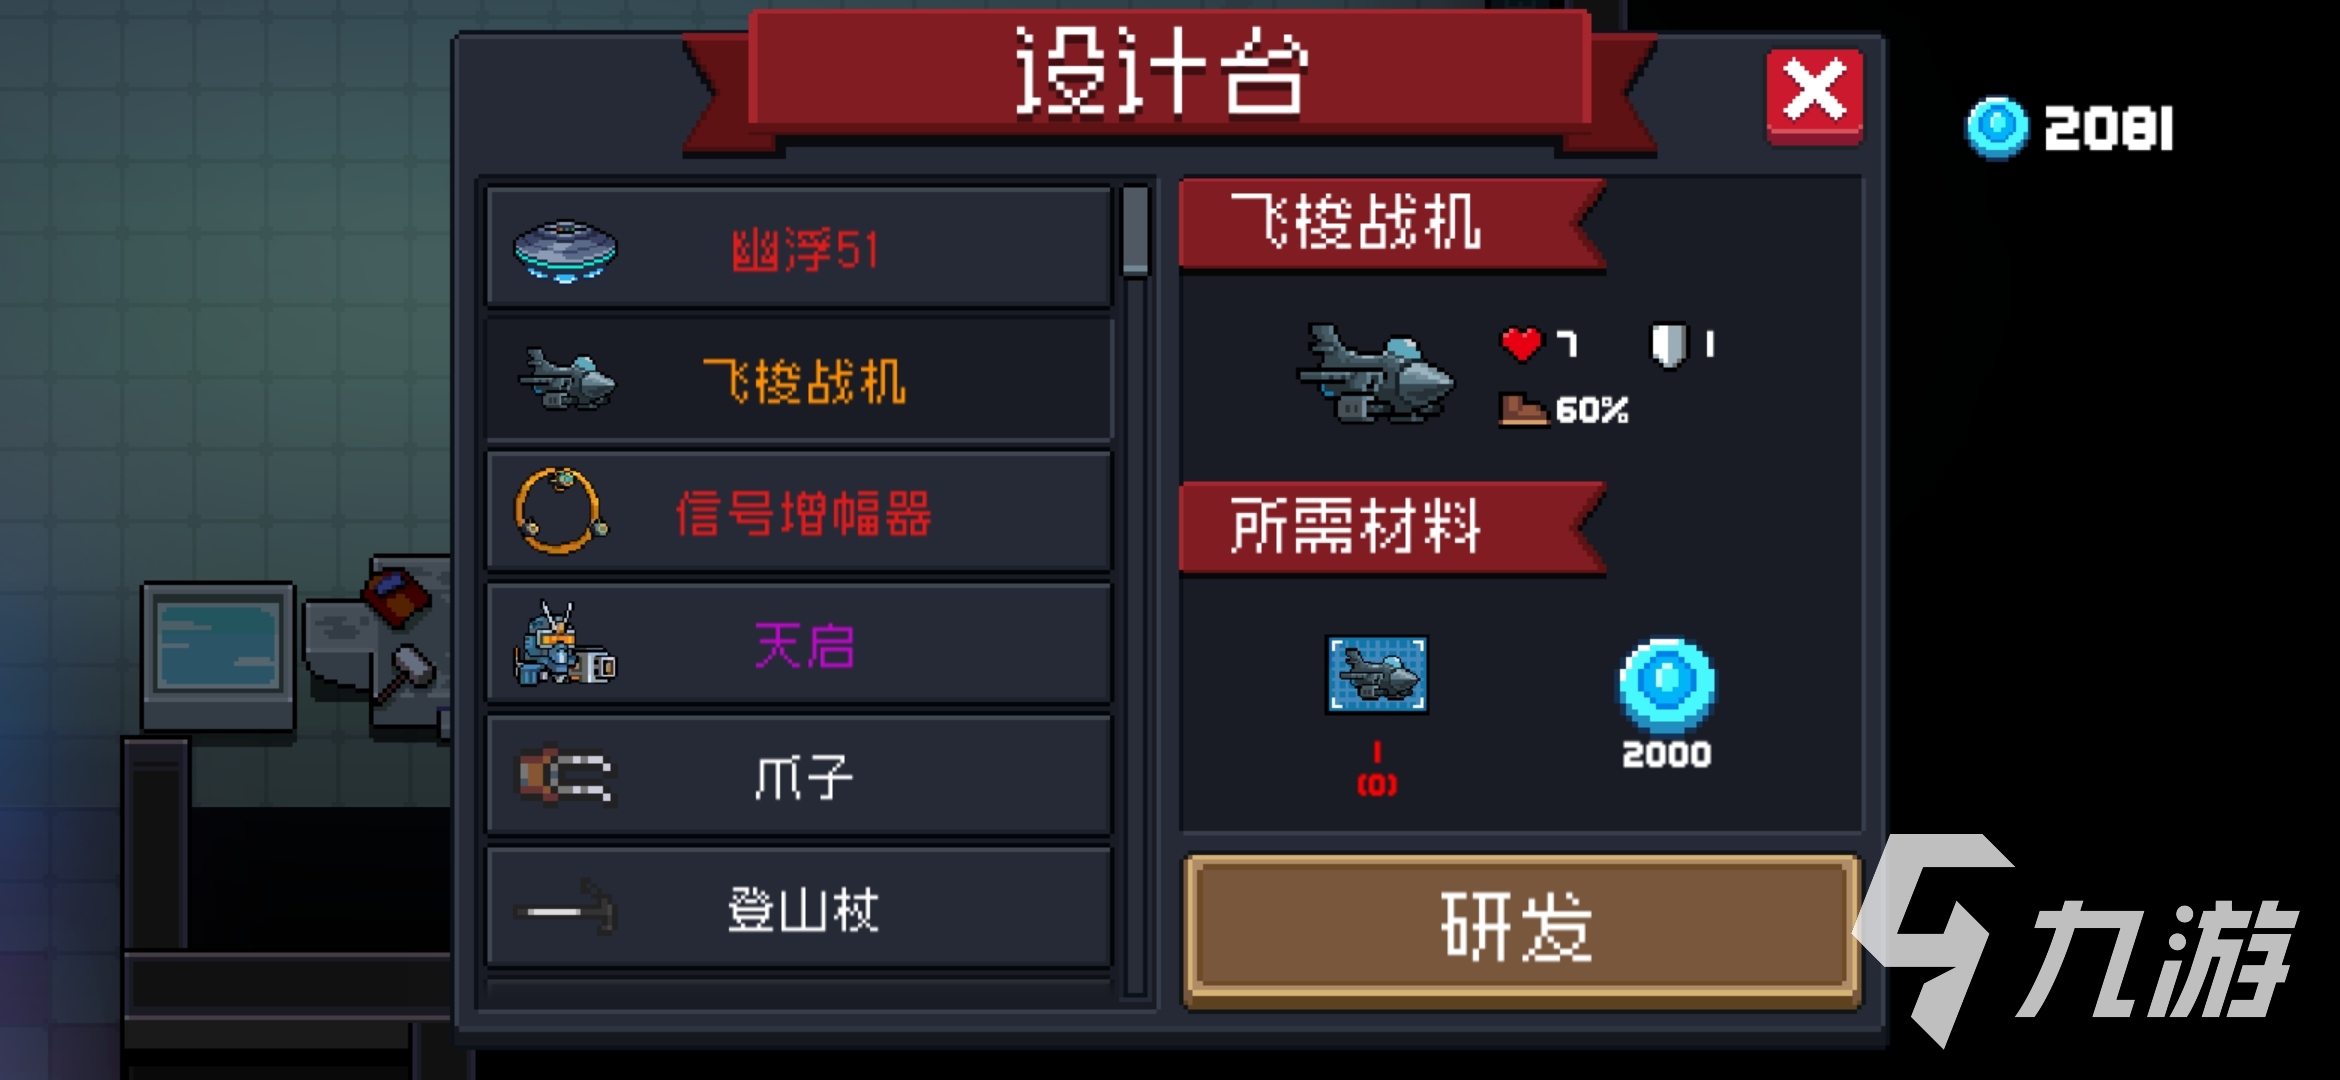2340x1080 pixels.
Task: Select the 天启 list entry
Action: click(799, 645)
